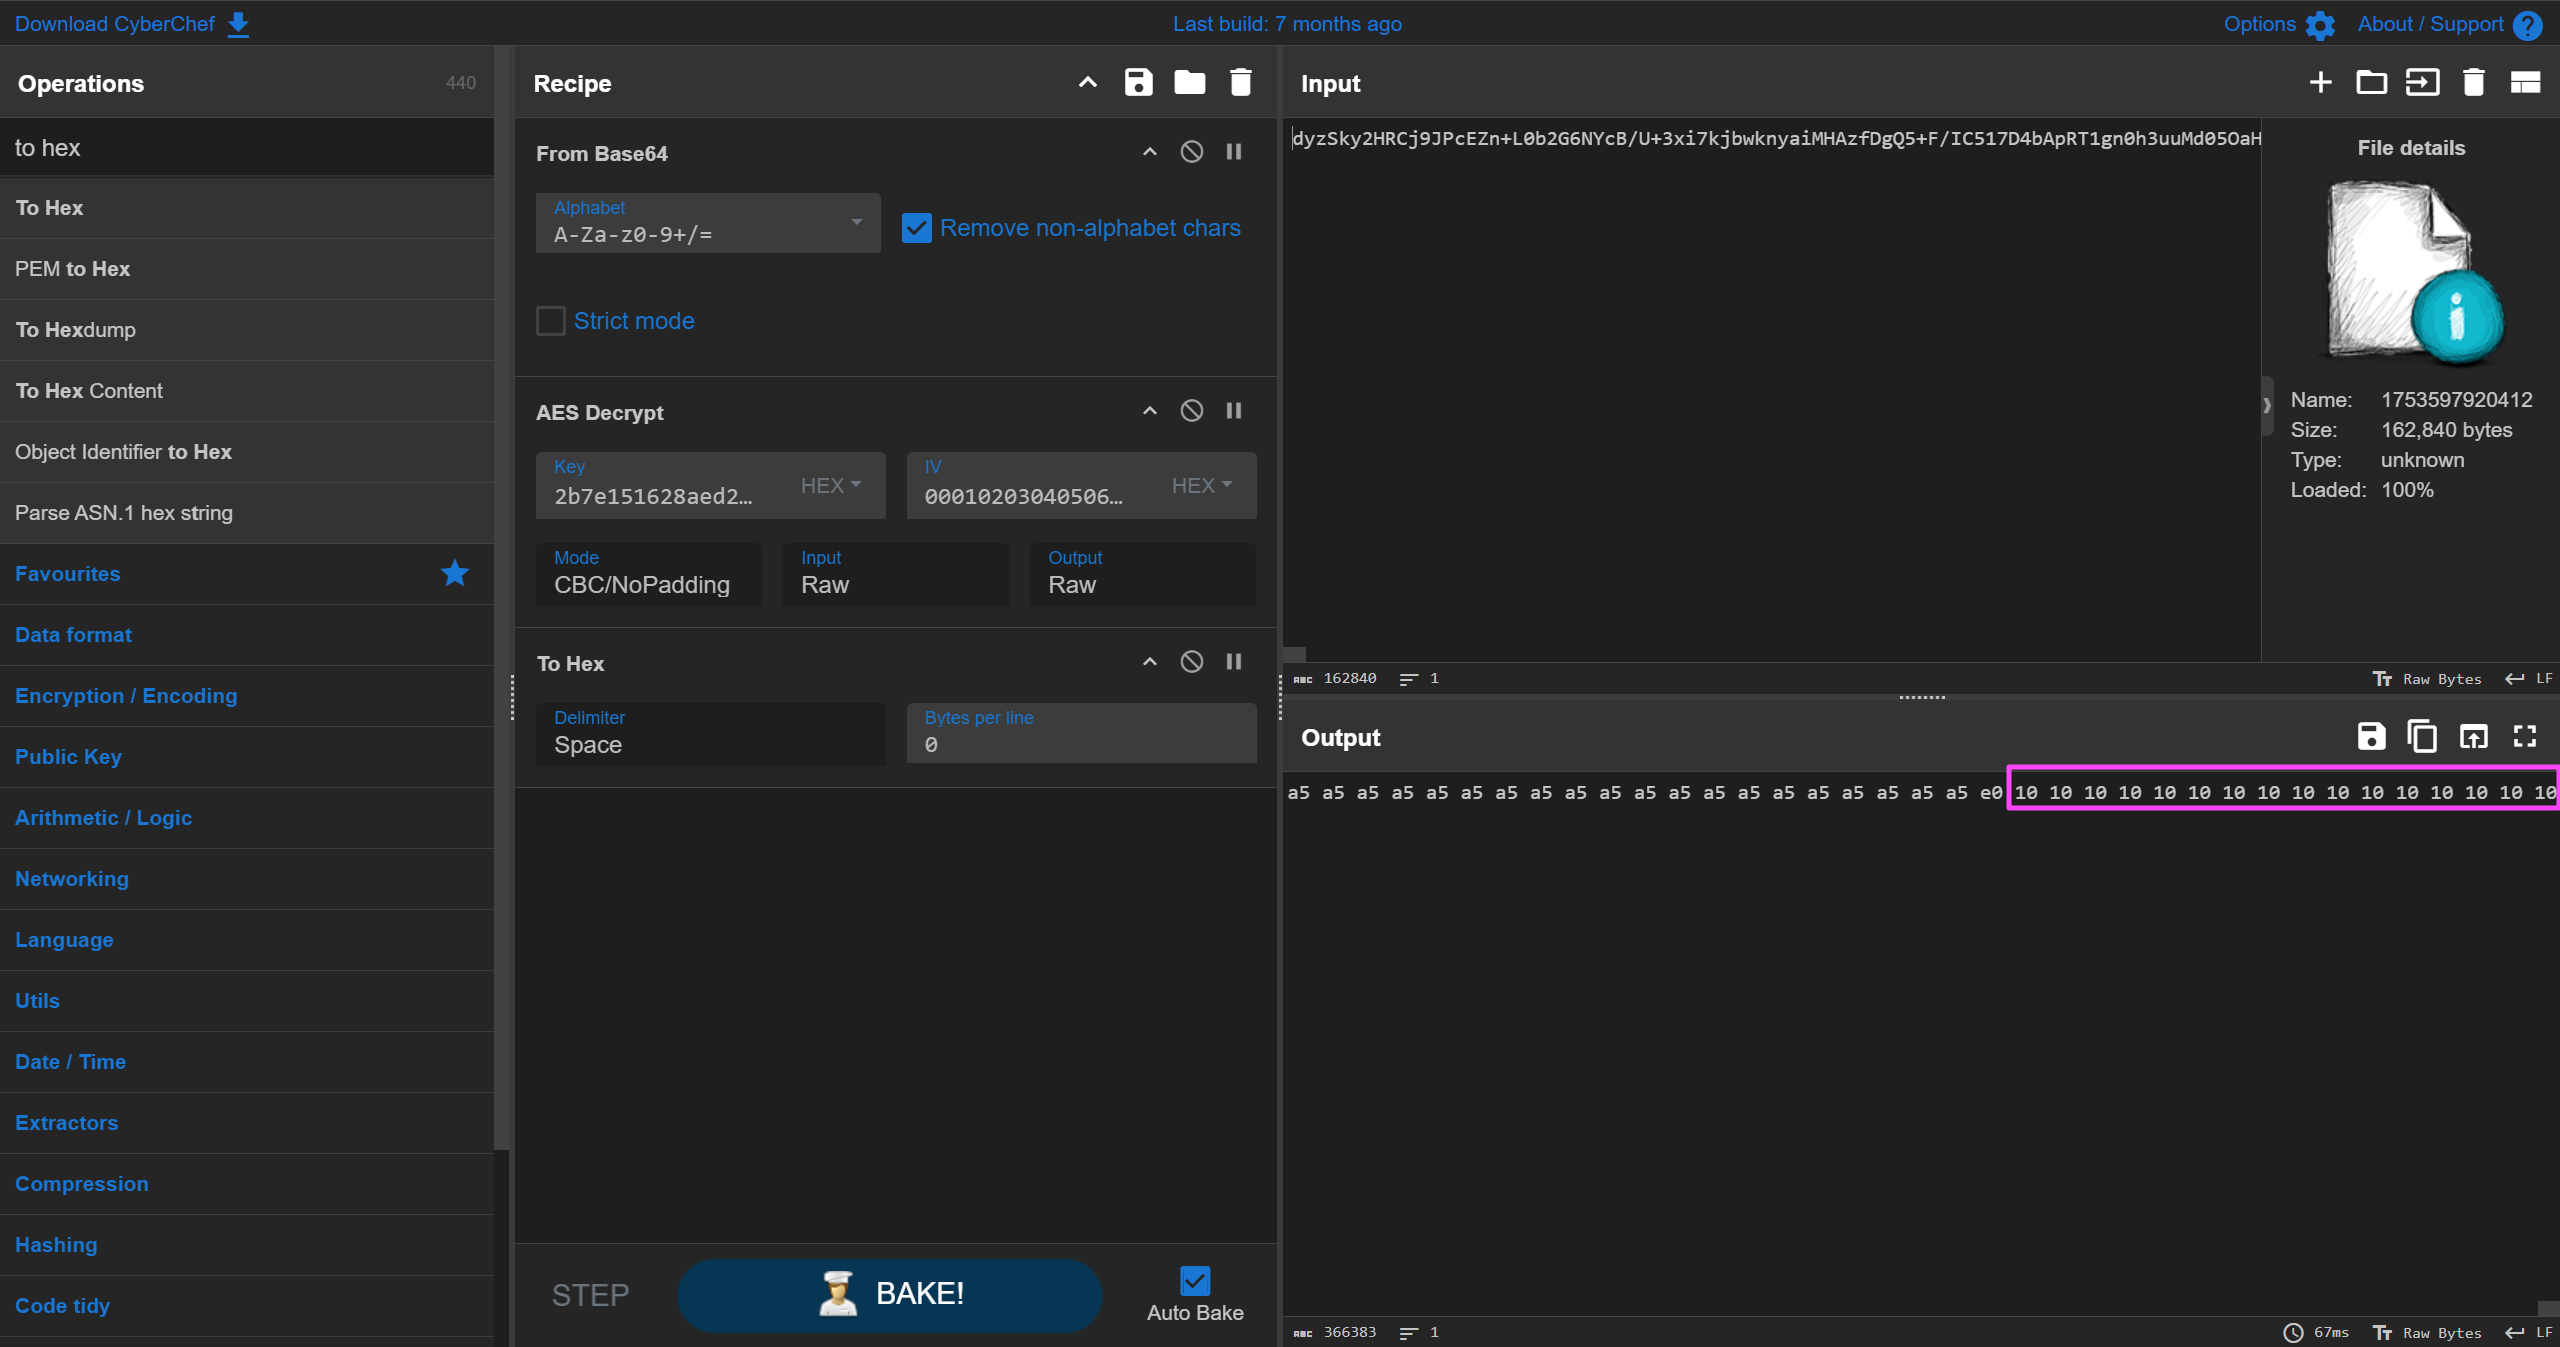
Task: Open the Base64 Alphabet dropdown
Action: point(708,223)
